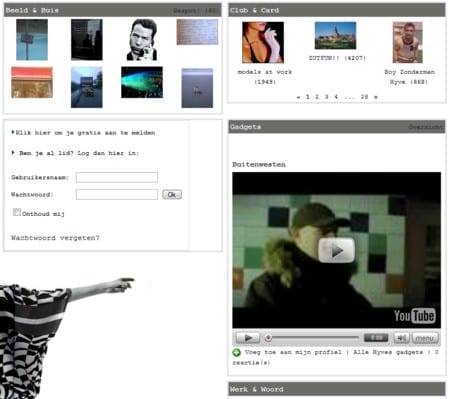Click the video seek bar
Screen dimensions: 450x399
[x=312, y=338]
